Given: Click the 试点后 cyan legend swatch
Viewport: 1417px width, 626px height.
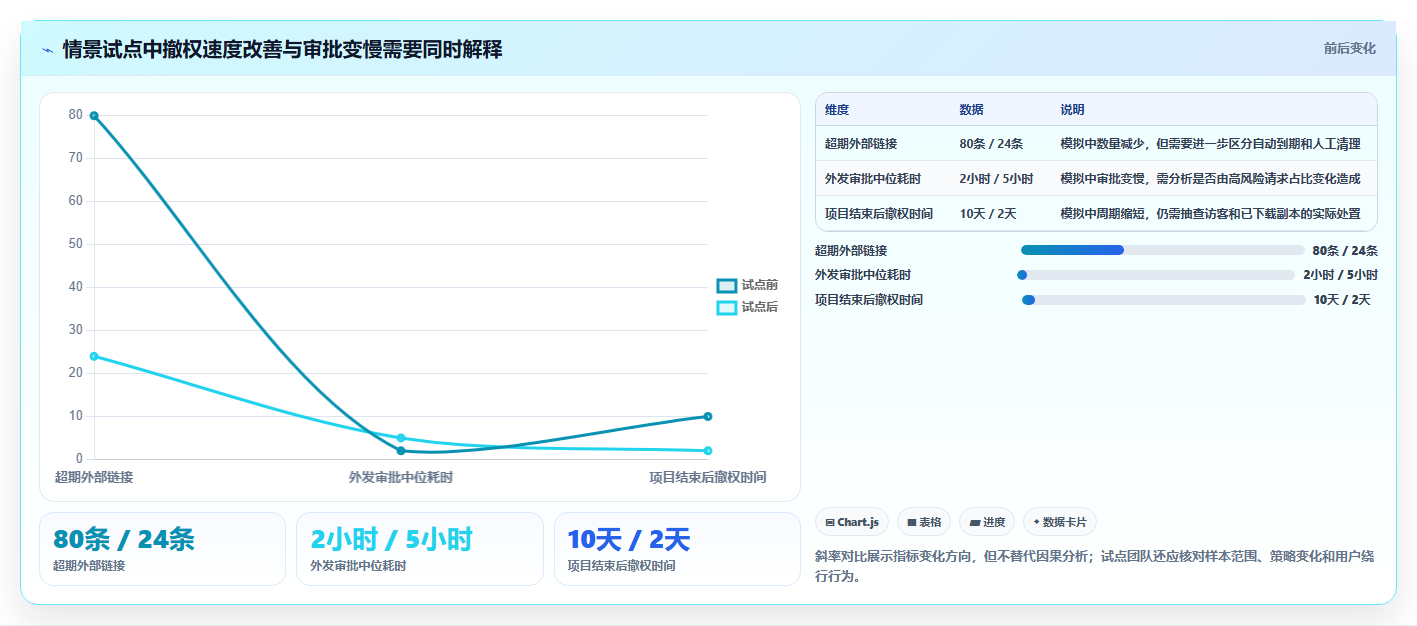Looking at the screenshot, I should [x=727, y=307].
